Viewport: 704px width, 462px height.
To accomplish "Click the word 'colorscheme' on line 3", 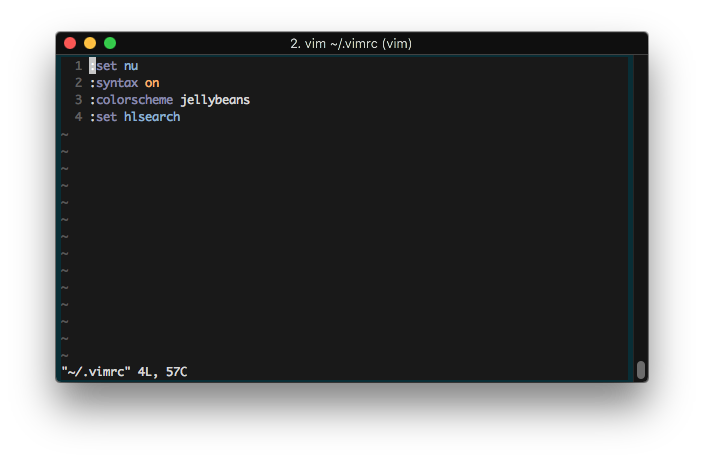I will (134, 100).
